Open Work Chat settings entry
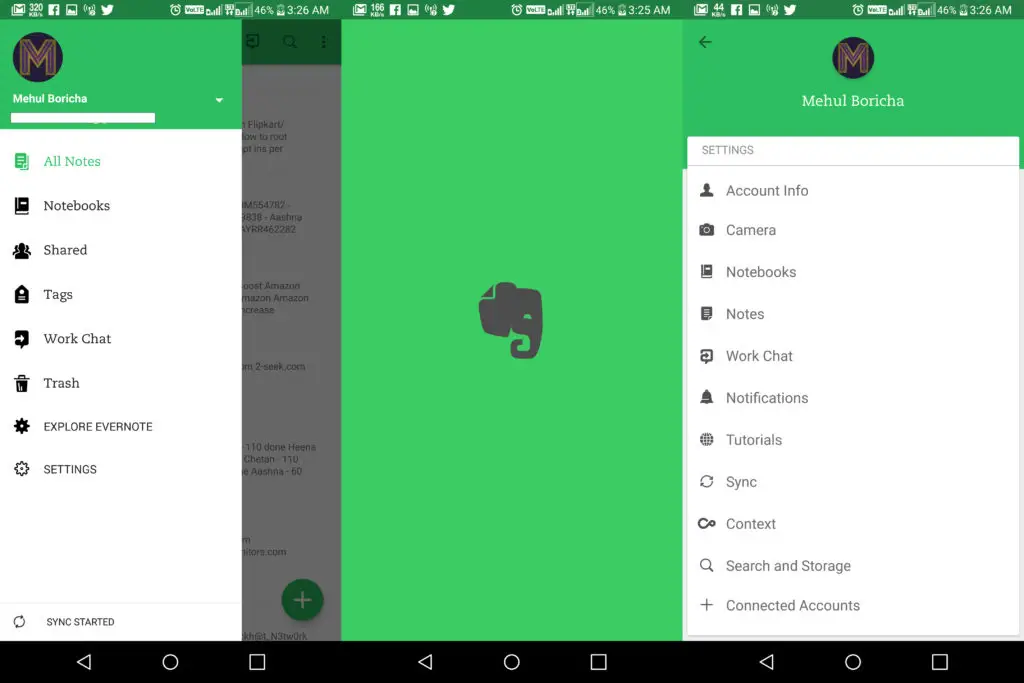The image size is (1024, 683). (x=853, y=356)
